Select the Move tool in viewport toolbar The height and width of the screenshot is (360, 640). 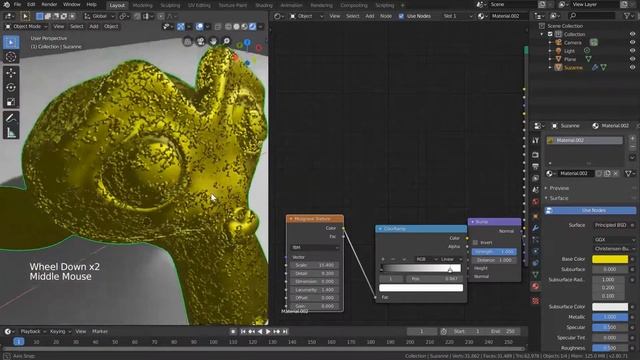11,73
